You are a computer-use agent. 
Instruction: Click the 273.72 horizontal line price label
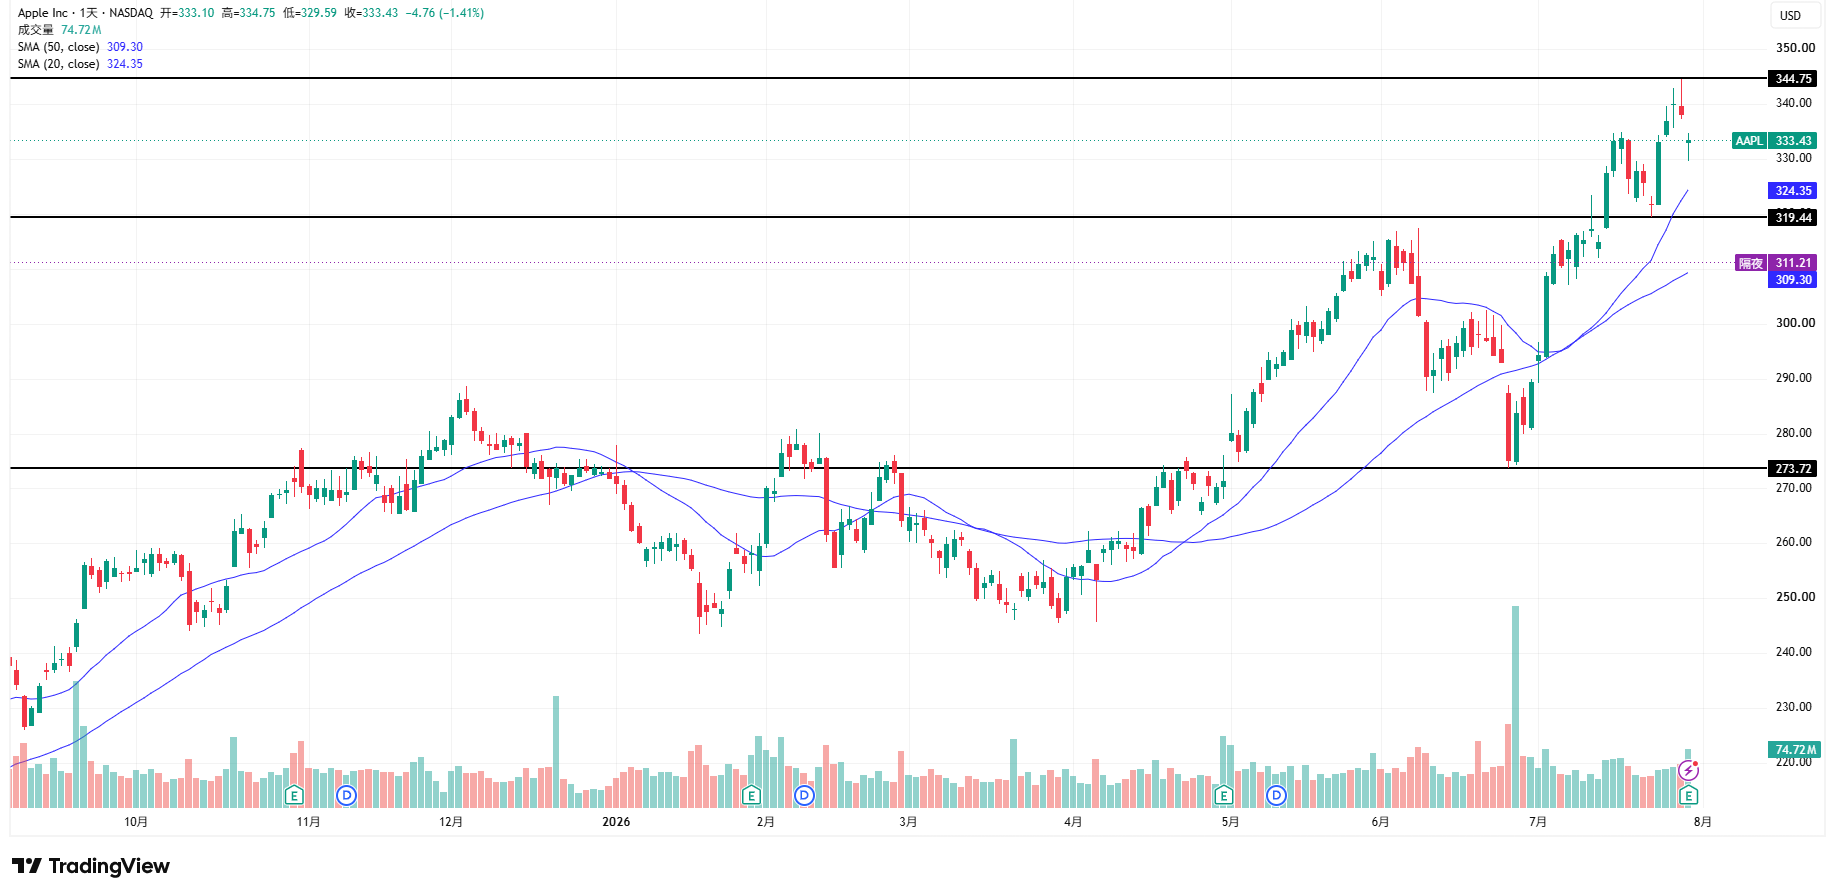[1793, 469]
